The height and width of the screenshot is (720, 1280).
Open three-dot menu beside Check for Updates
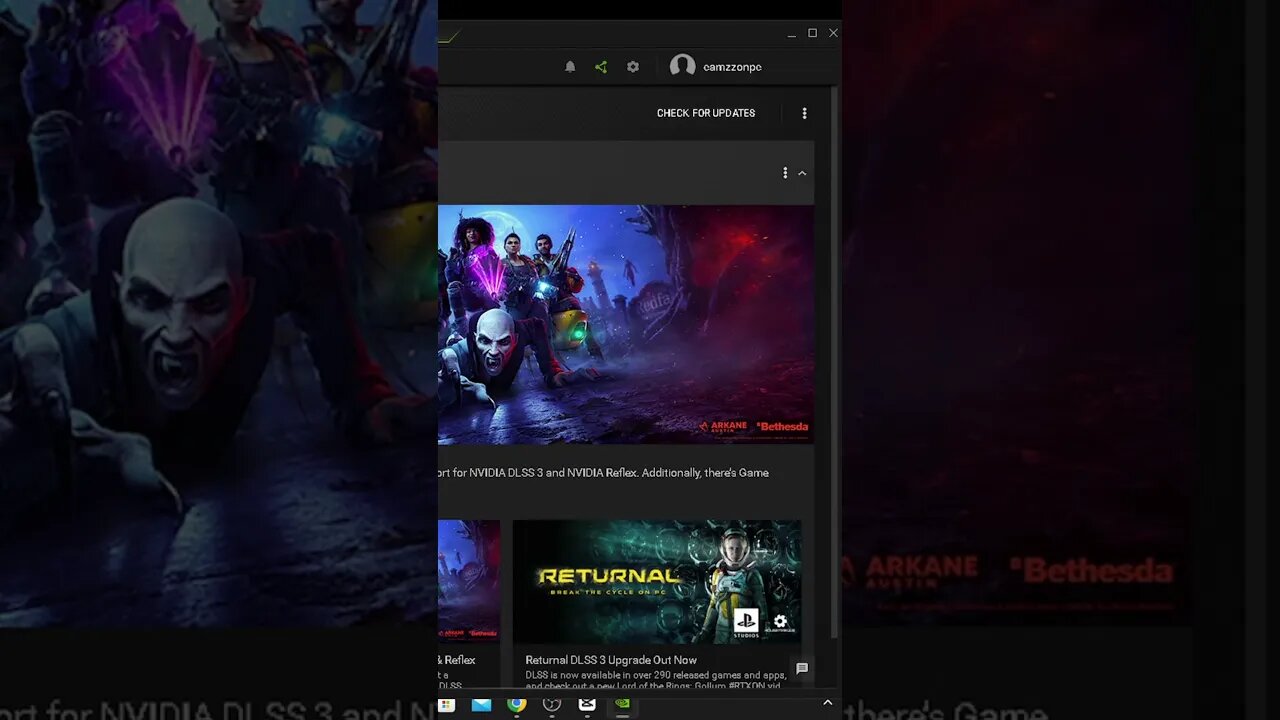(x=804, y=113)
